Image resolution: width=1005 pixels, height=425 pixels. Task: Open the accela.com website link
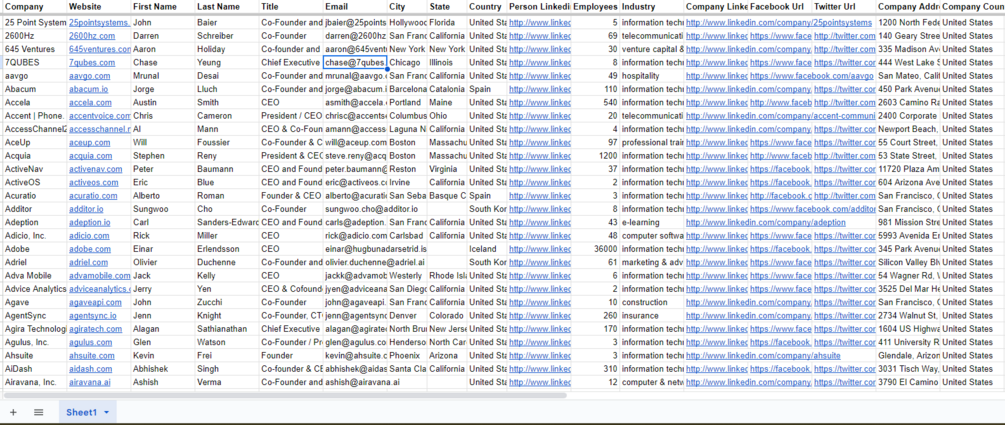point(90,103)
